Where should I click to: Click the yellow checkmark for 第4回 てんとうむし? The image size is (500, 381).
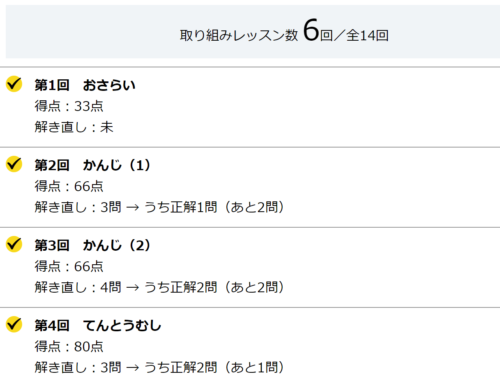coord(14,324)
